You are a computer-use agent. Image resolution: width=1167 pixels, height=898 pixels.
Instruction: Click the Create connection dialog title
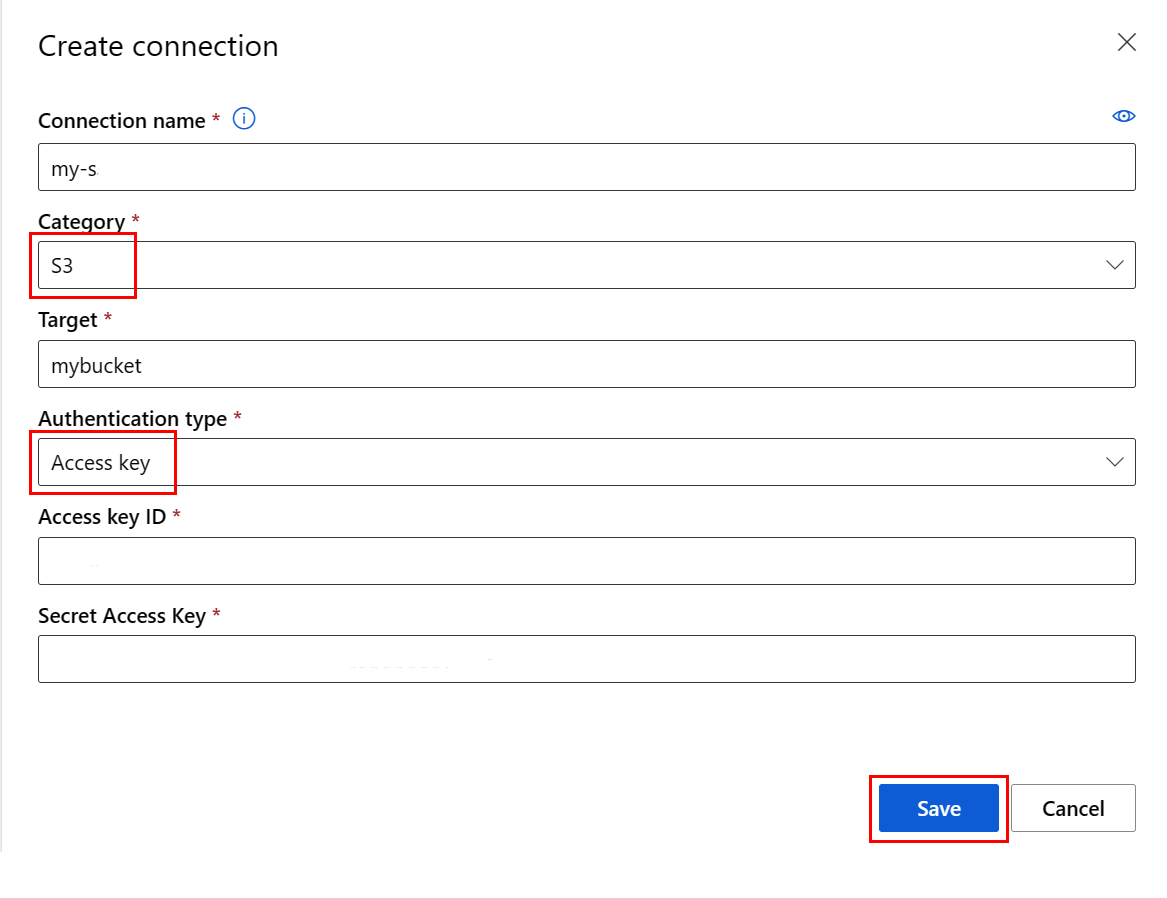click(x=158, y=46)
